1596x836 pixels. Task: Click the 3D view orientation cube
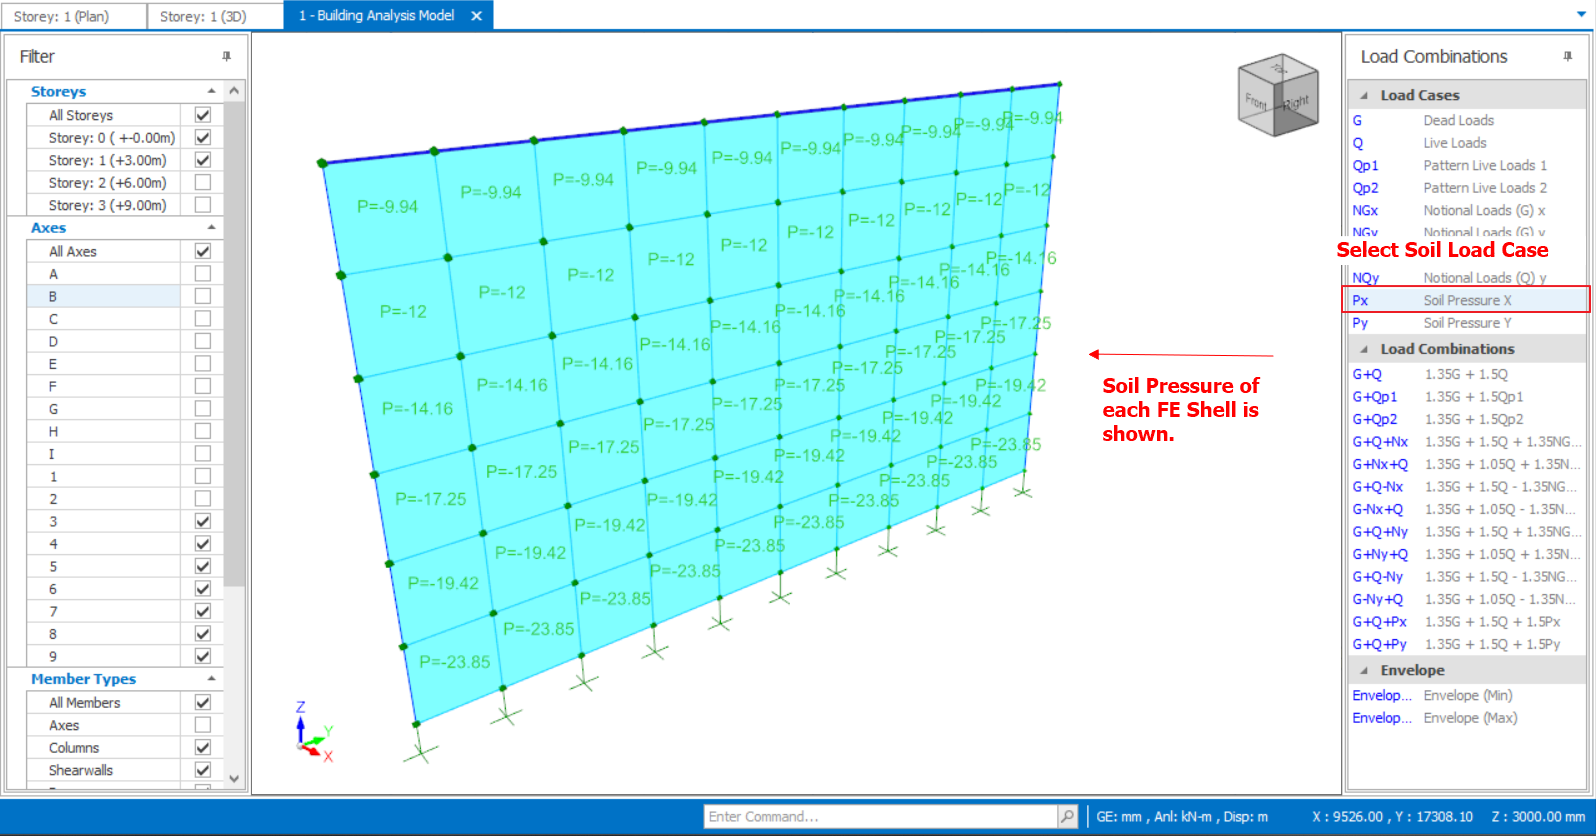click(x=1278, y=96)
